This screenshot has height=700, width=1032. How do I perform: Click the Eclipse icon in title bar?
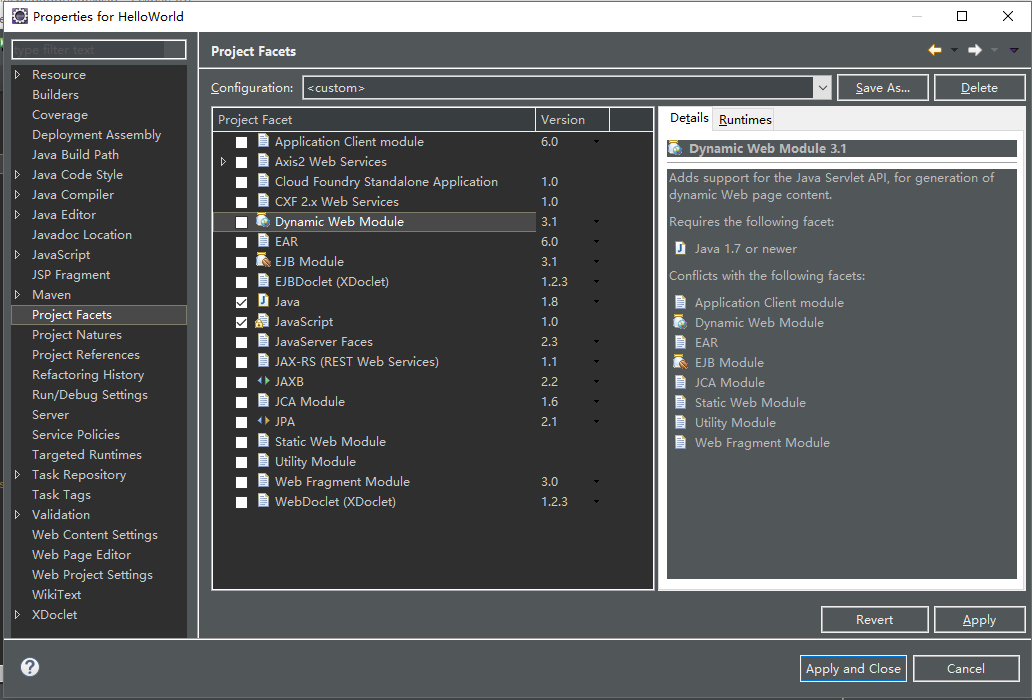20,16
